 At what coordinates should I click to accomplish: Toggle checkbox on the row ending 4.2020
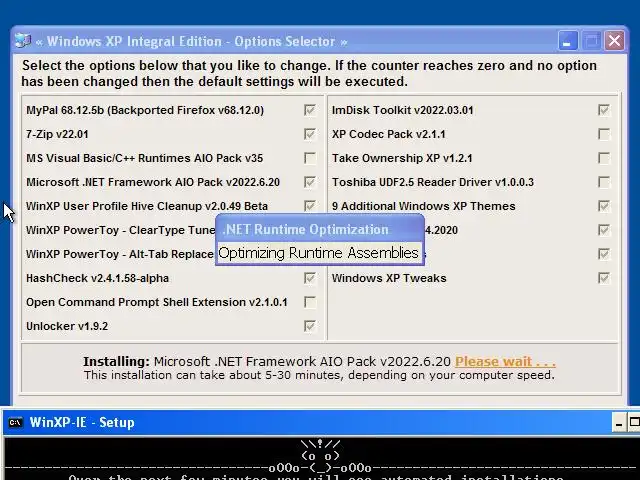604,230
